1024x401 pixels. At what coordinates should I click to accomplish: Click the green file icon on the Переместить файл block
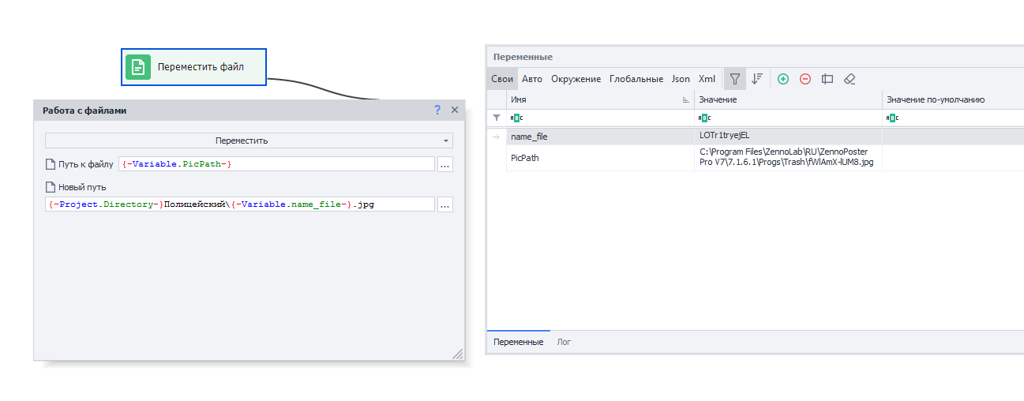139,67
